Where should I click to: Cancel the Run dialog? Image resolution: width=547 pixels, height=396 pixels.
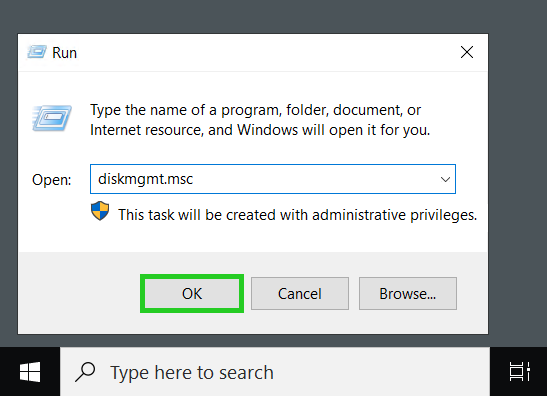pos(300,293)
